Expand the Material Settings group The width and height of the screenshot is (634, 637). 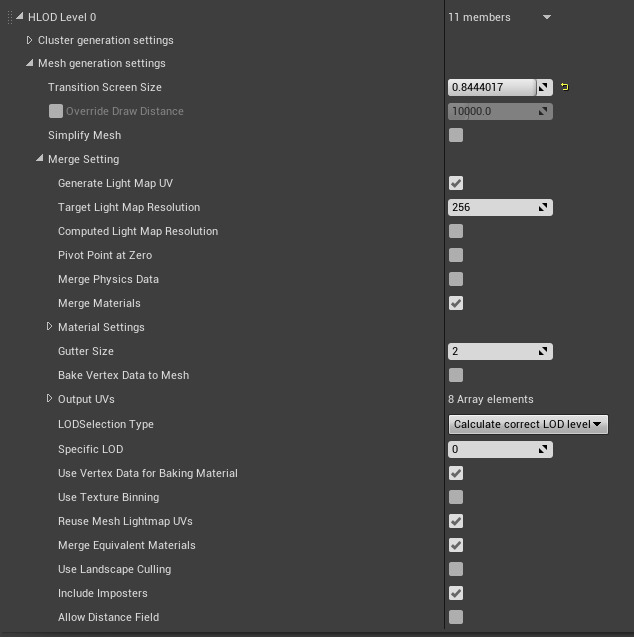pyautogui.click(x=50, y=327)
